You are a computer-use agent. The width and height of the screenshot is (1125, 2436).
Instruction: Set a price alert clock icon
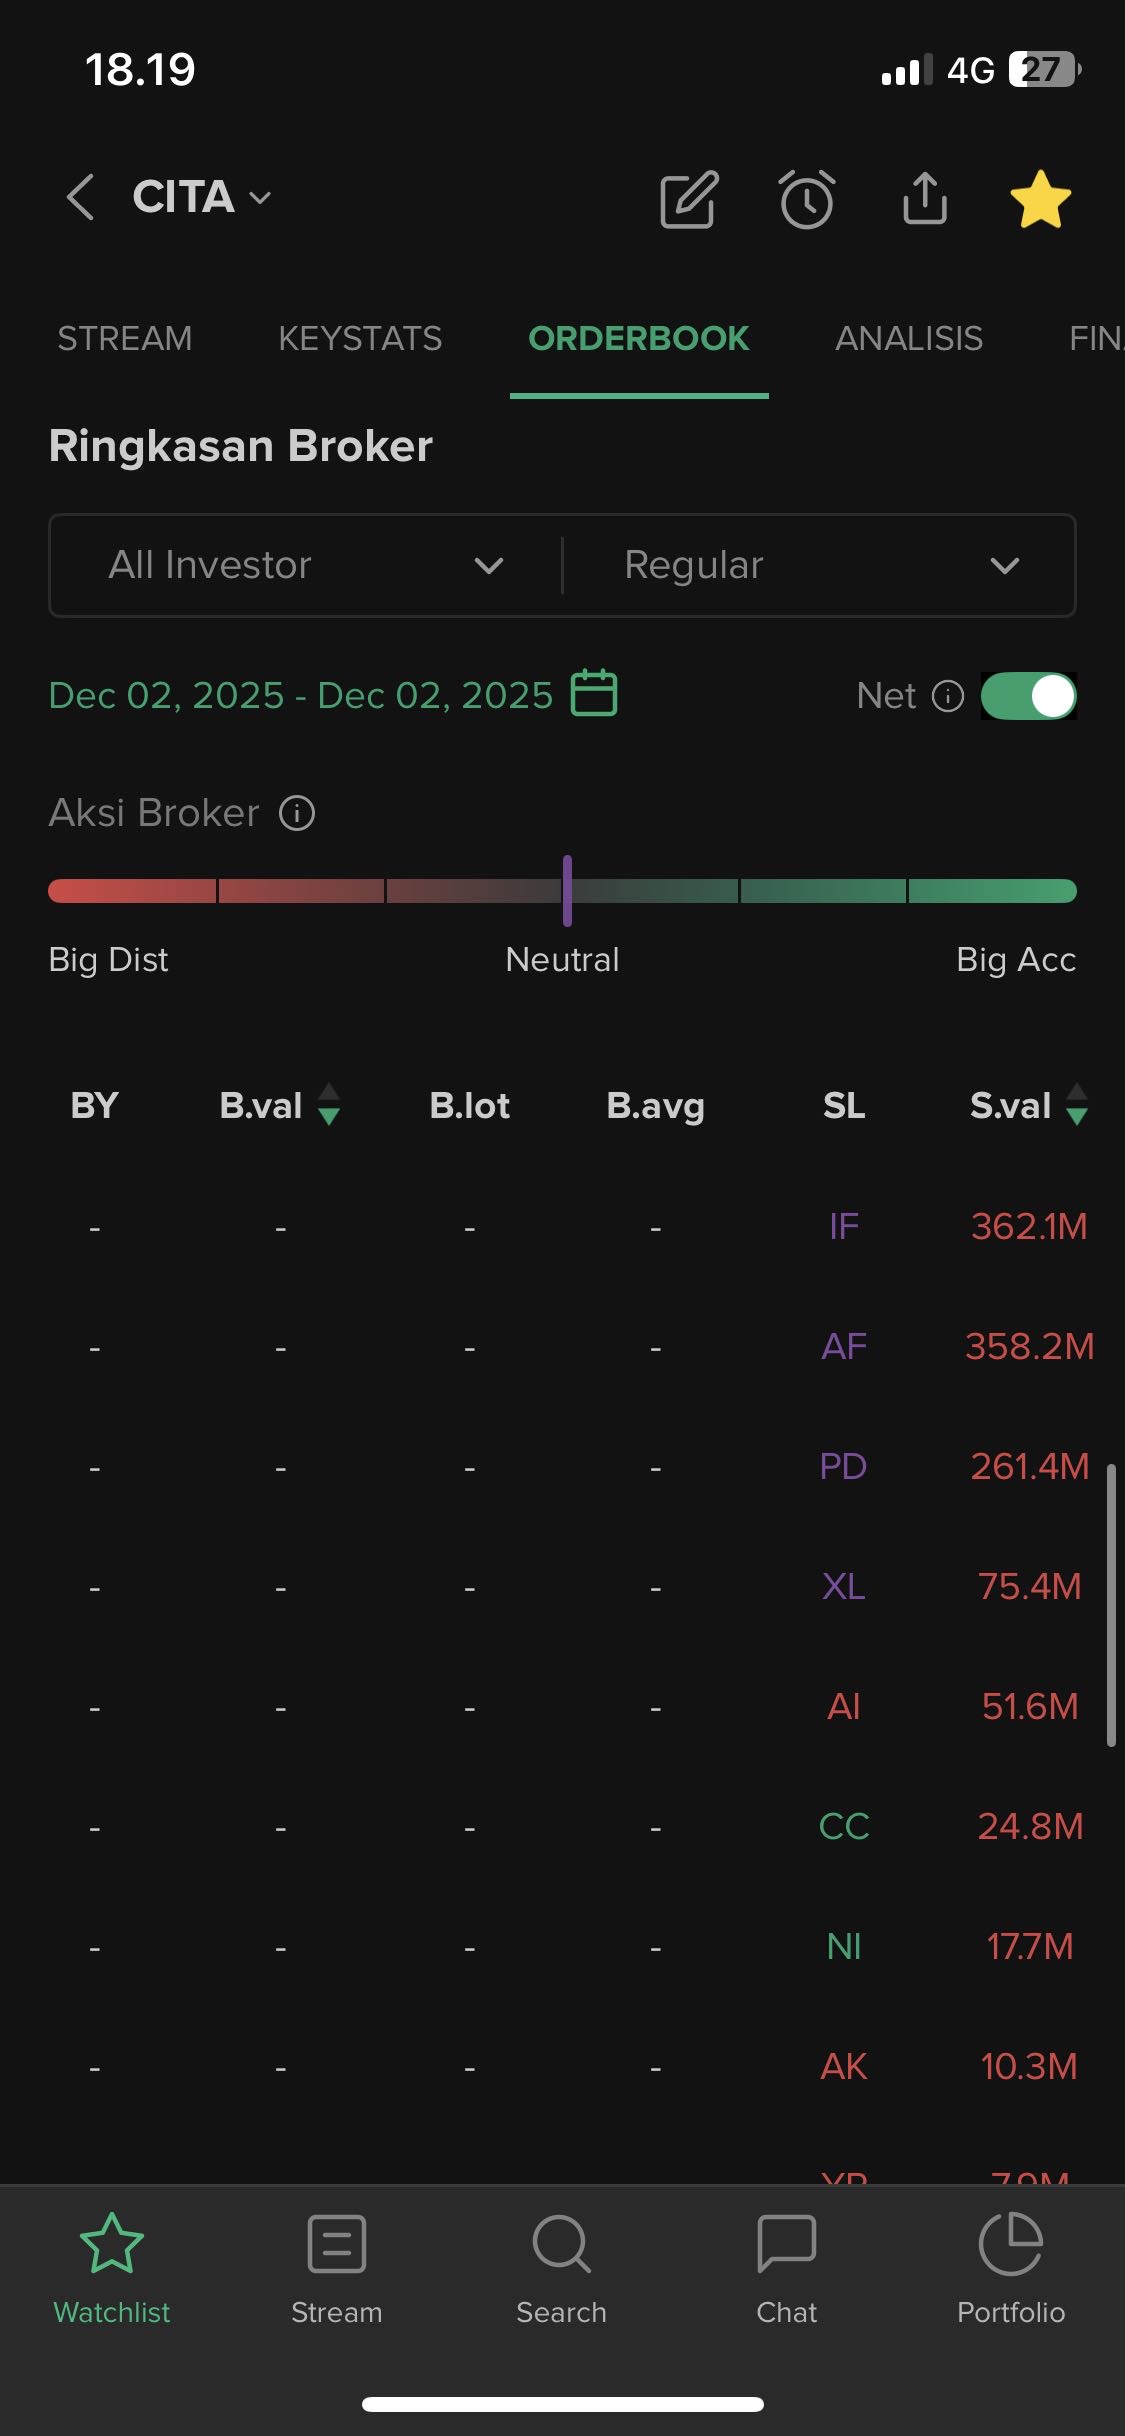click(x=806, y=199)
